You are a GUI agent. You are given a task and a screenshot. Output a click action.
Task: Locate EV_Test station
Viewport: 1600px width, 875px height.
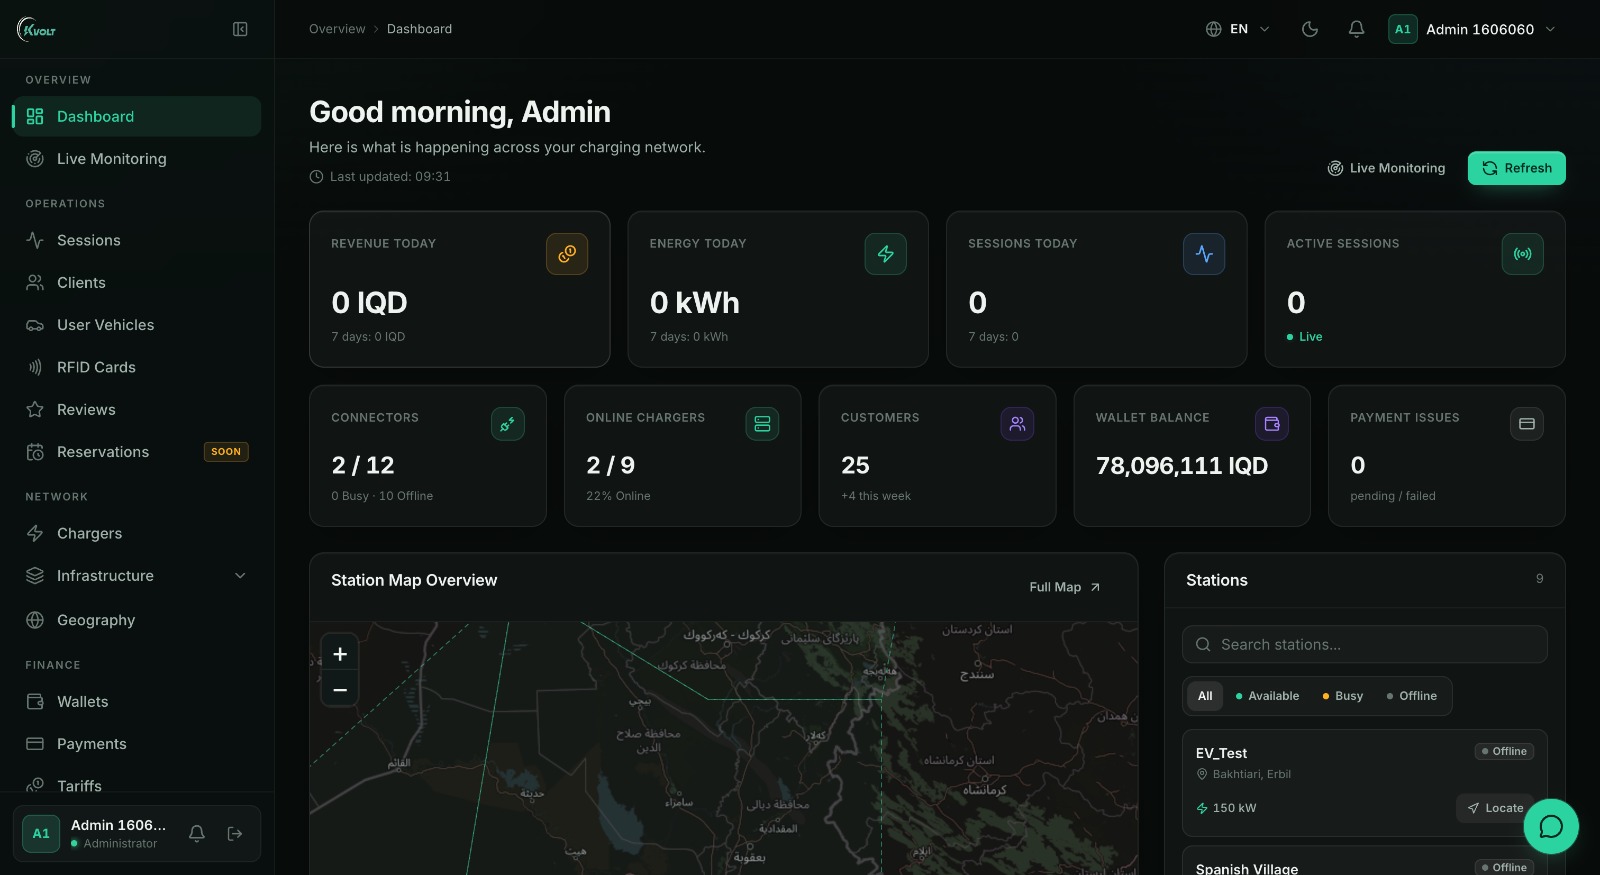(x=1495, y=808)
